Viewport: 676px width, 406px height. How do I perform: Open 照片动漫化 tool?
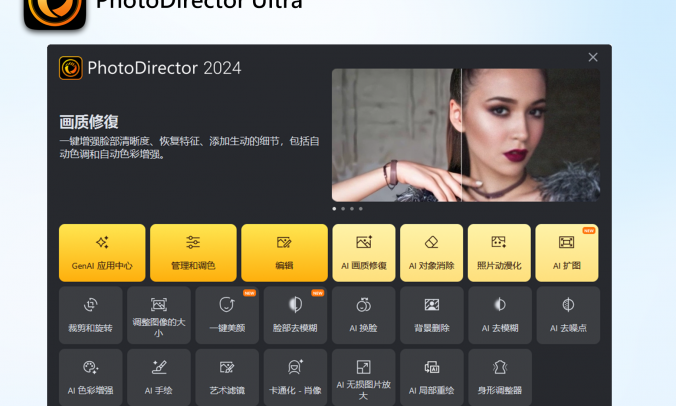click(x=499, y=253)
